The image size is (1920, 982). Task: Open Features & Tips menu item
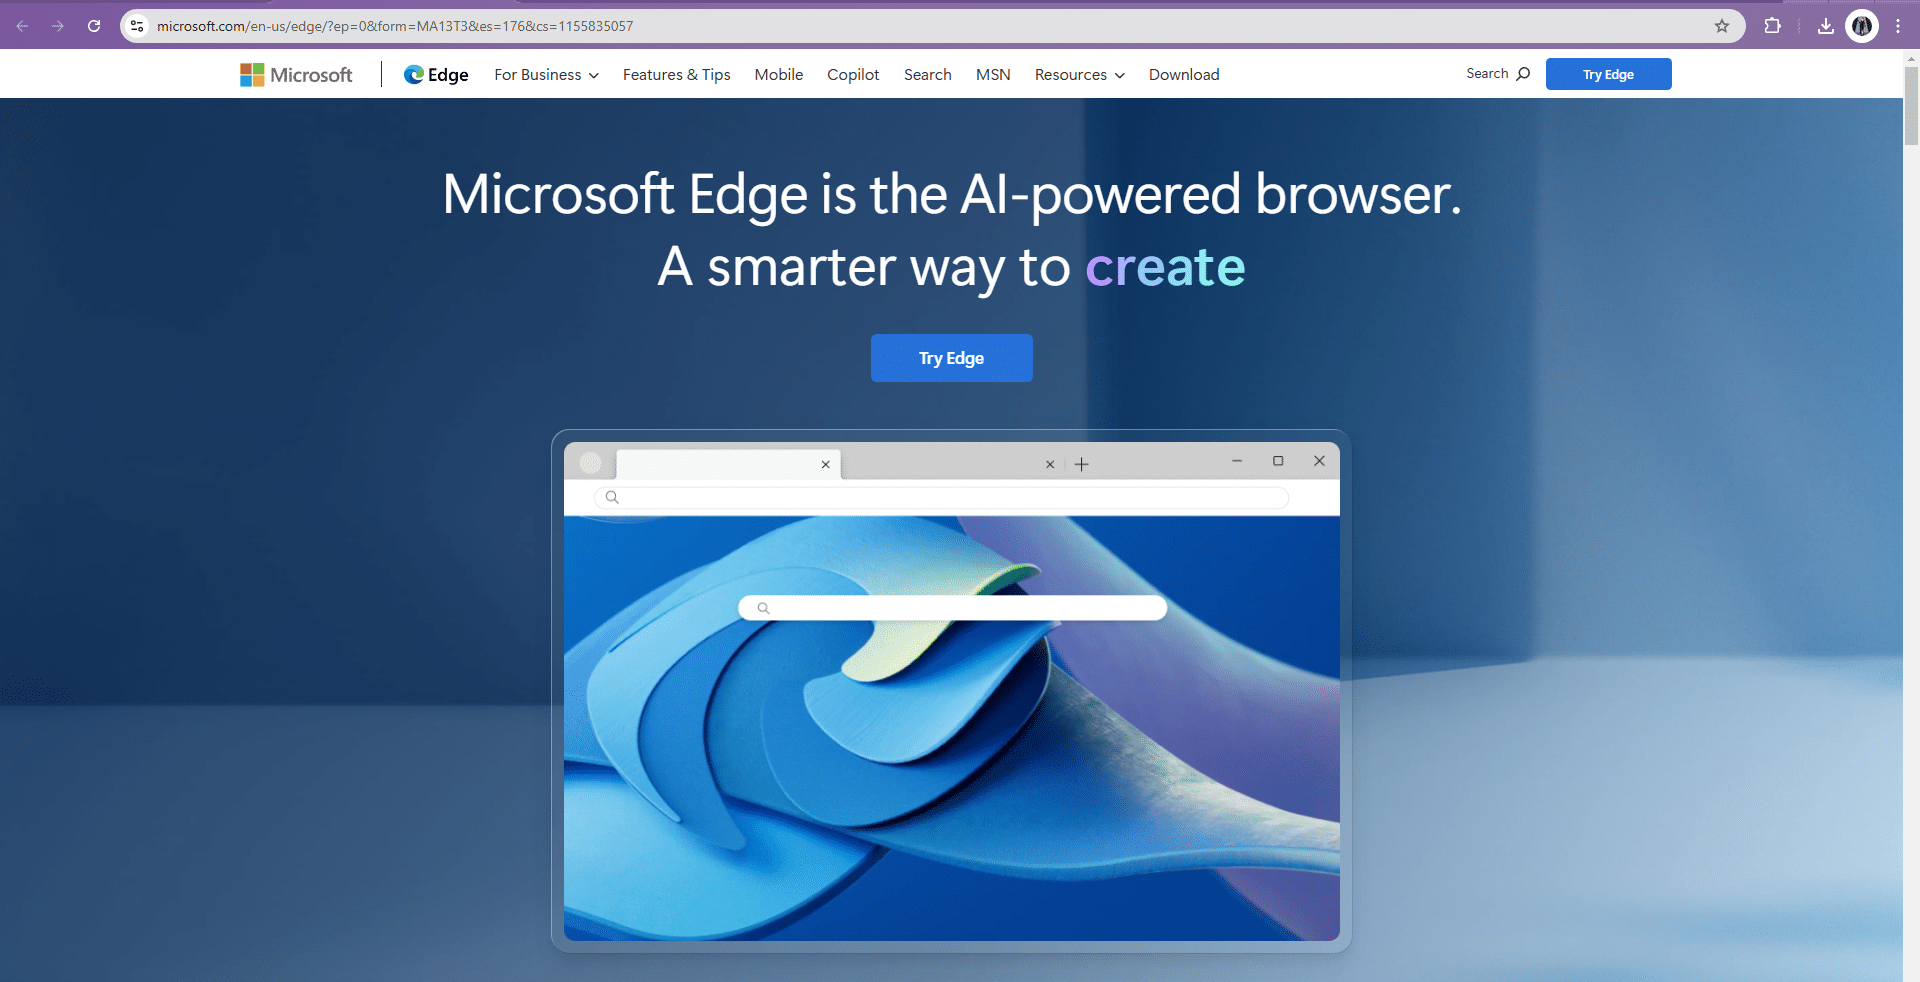click(676, 75)
